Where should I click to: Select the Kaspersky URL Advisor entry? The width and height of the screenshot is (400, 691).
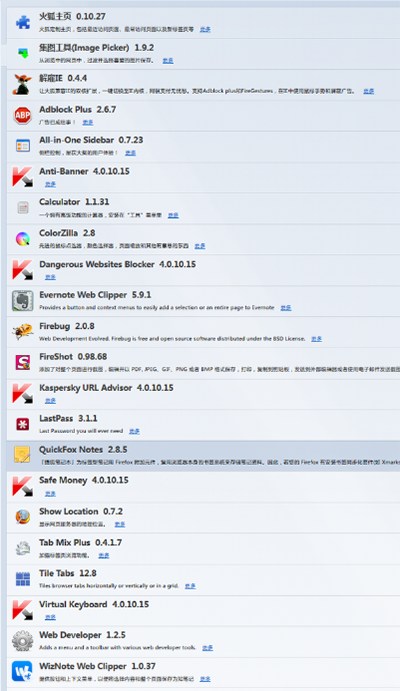point(204,394)
